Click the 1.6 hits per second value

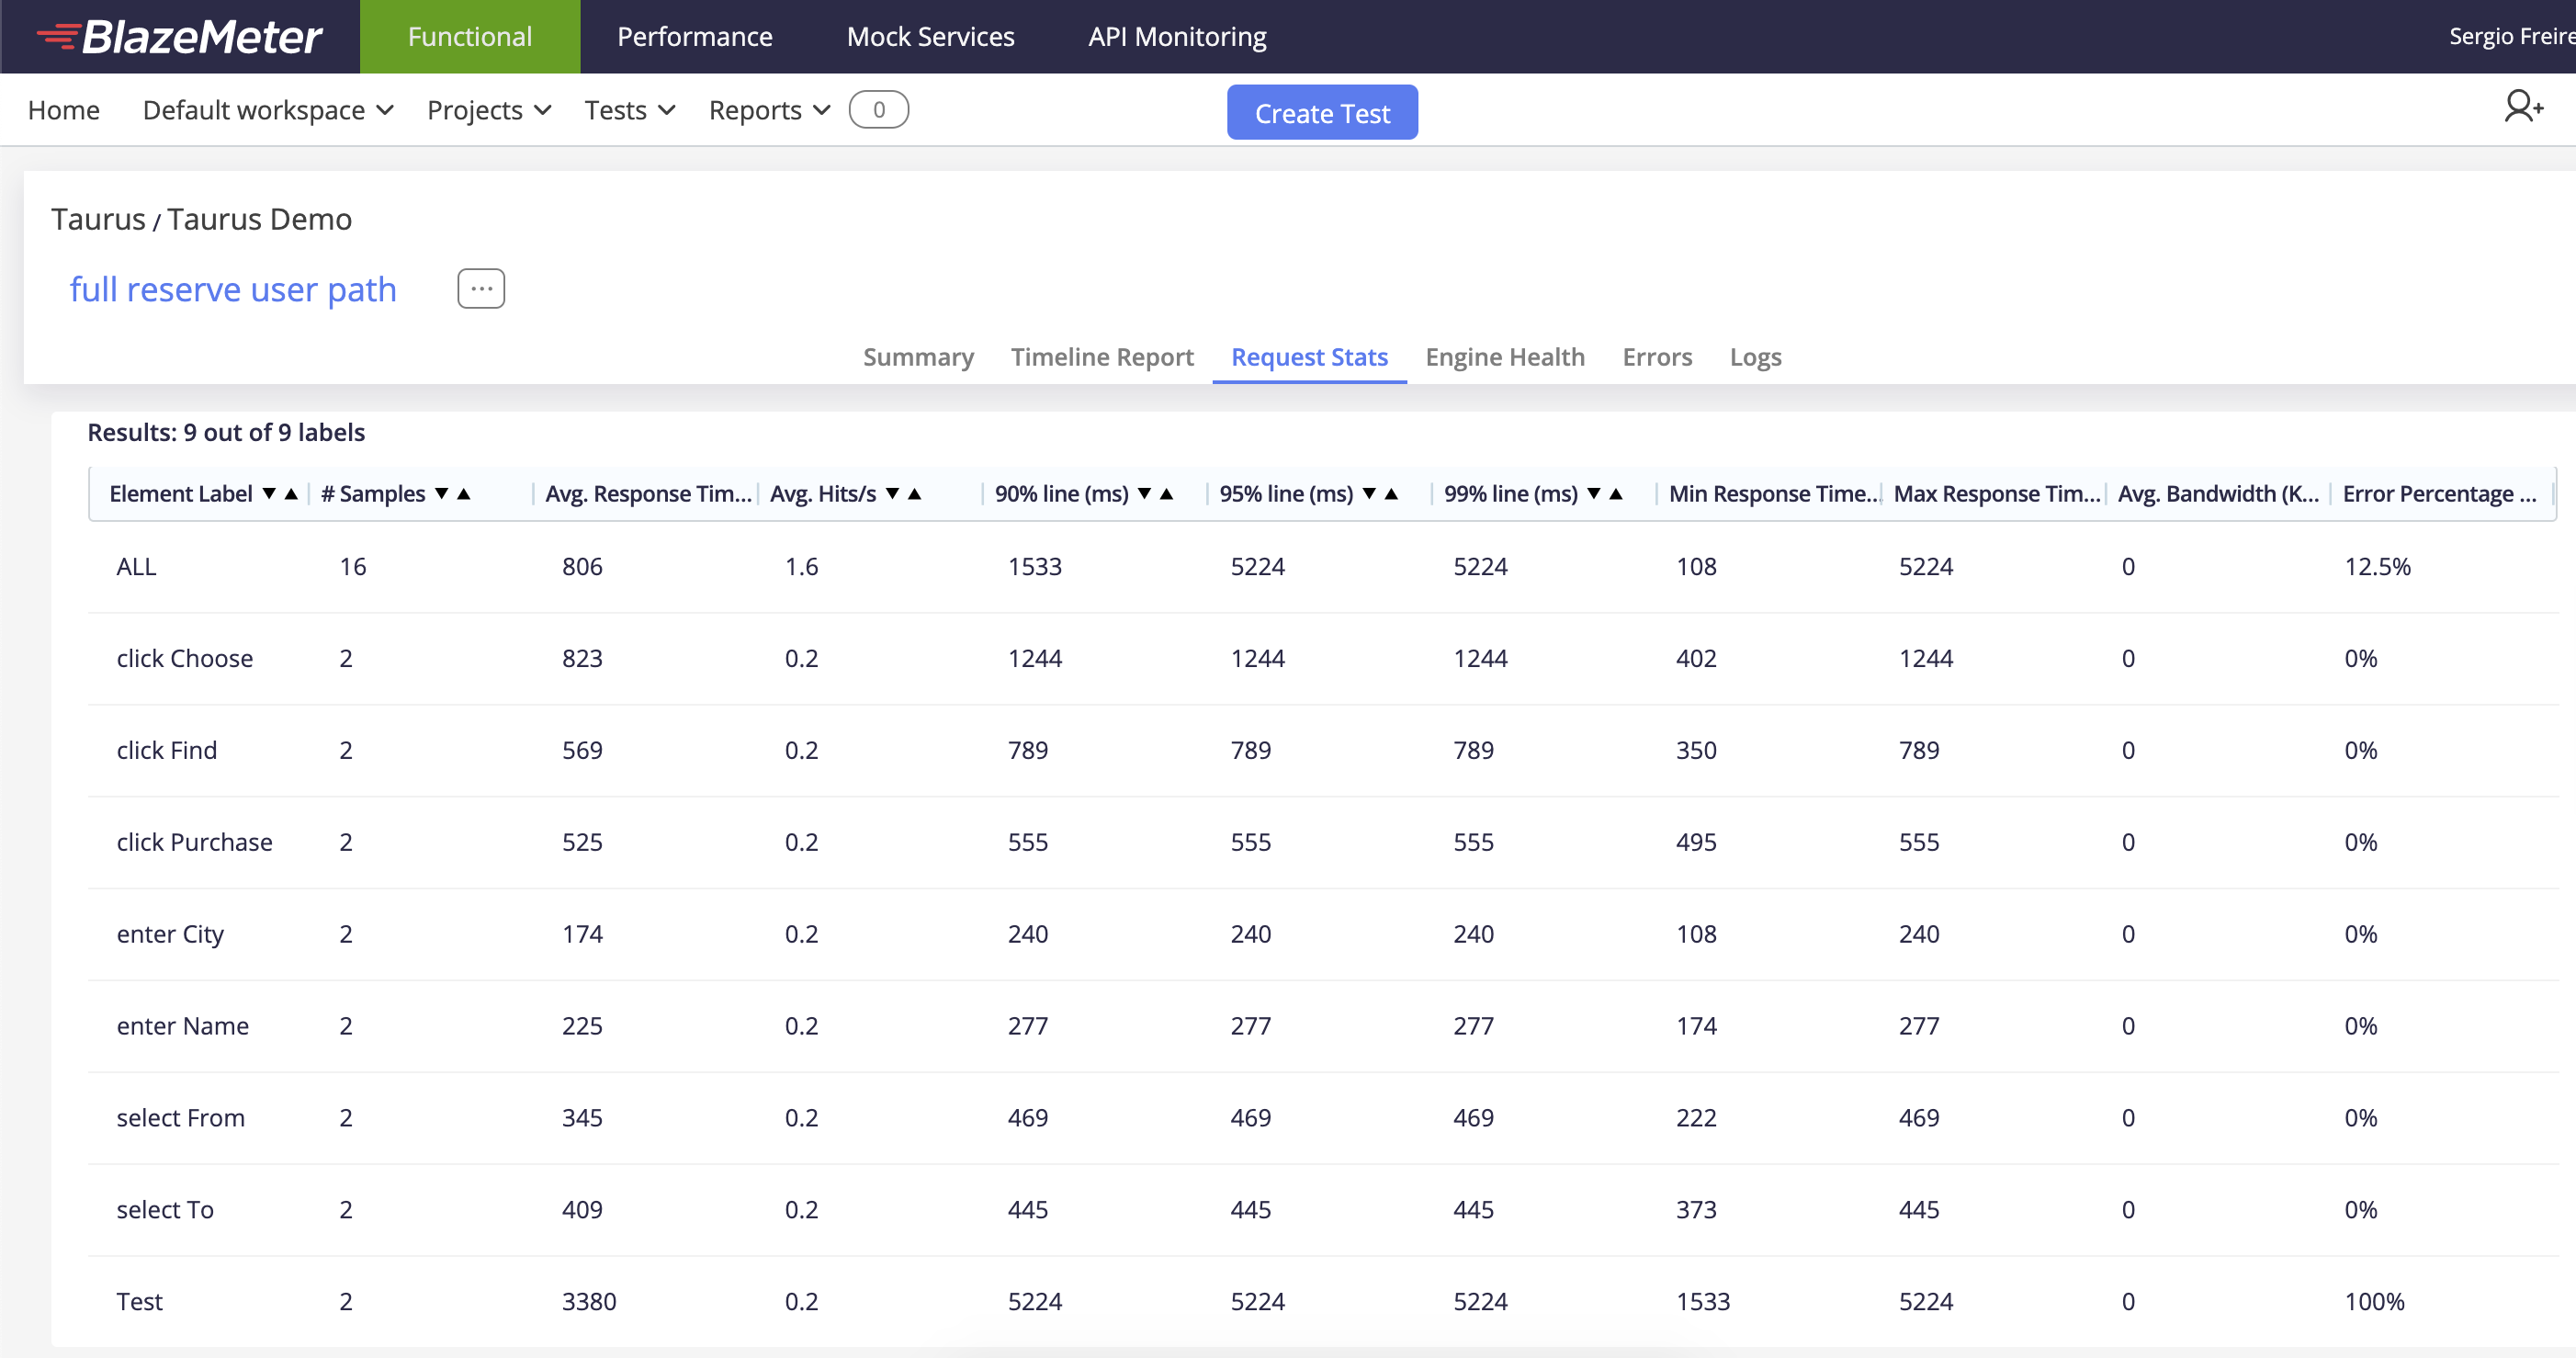click(x=801, y=567)
